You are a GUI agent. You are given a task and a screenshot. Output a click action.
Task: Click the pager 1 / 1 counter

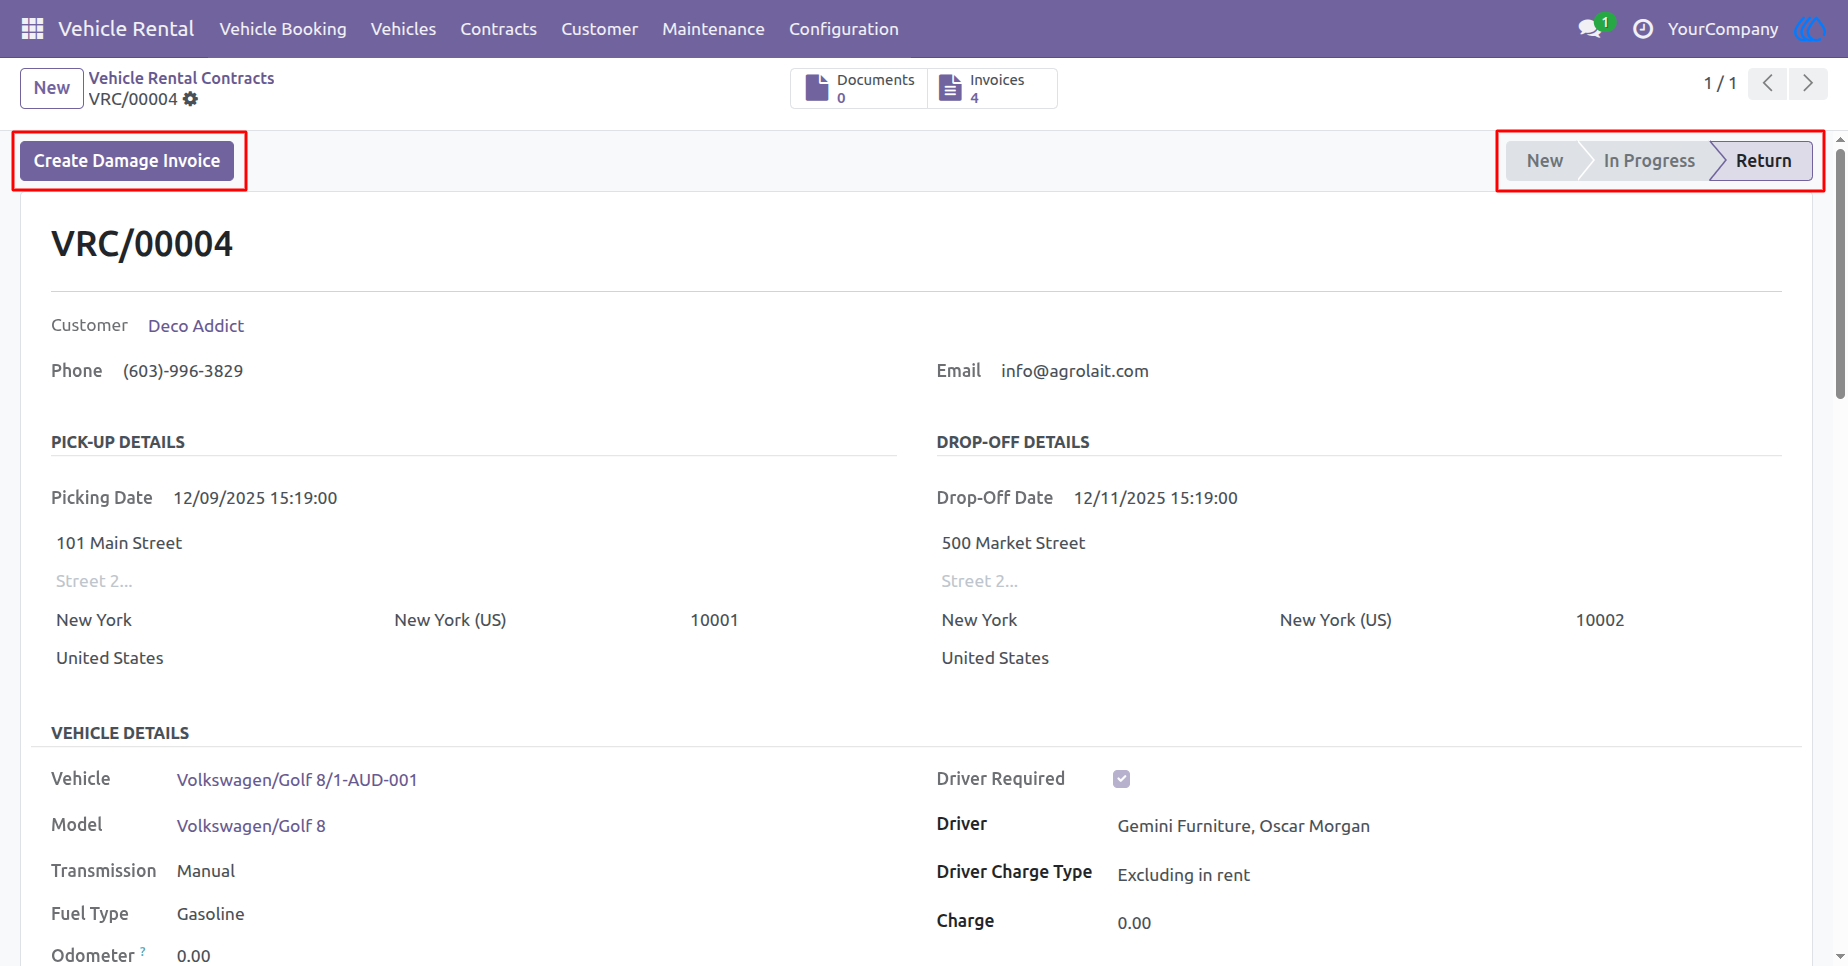pyautogui.click(x=1720, y=83)
